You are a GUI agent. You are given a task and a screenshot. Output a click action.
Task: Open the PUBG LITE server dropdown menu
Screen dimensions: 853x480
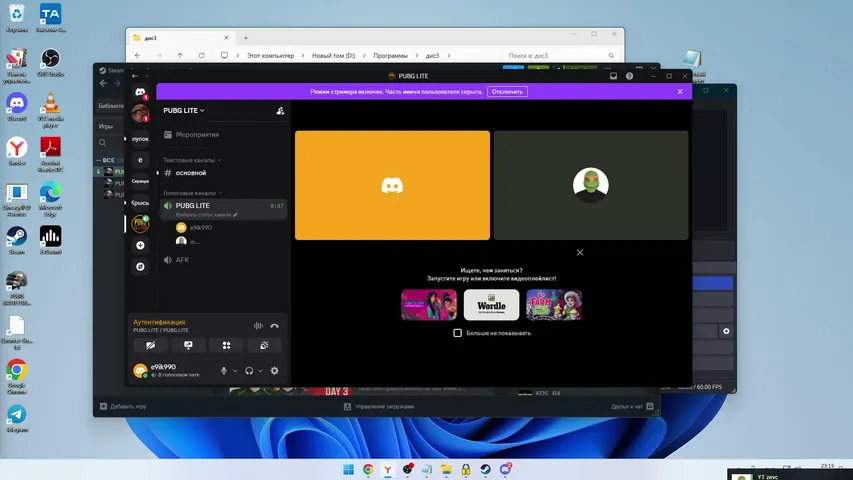pos(184,110)
